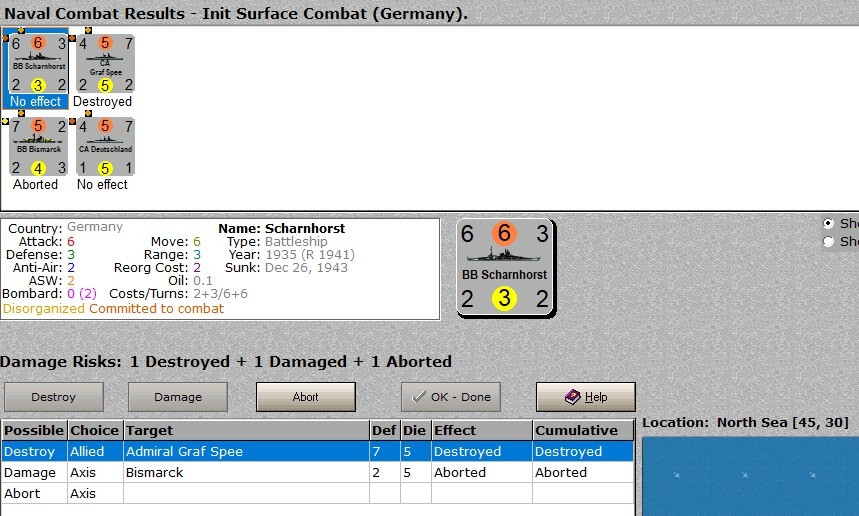The width and height of the screenshot is (859, 516).
Task: Click the large Scharnhorst counter preview
Action: (505, 267)
